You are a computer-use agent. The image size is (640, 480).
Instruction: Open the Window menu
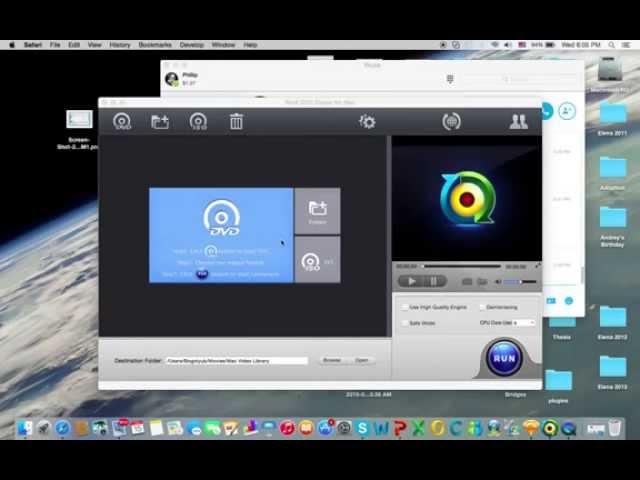coord(223,45)
